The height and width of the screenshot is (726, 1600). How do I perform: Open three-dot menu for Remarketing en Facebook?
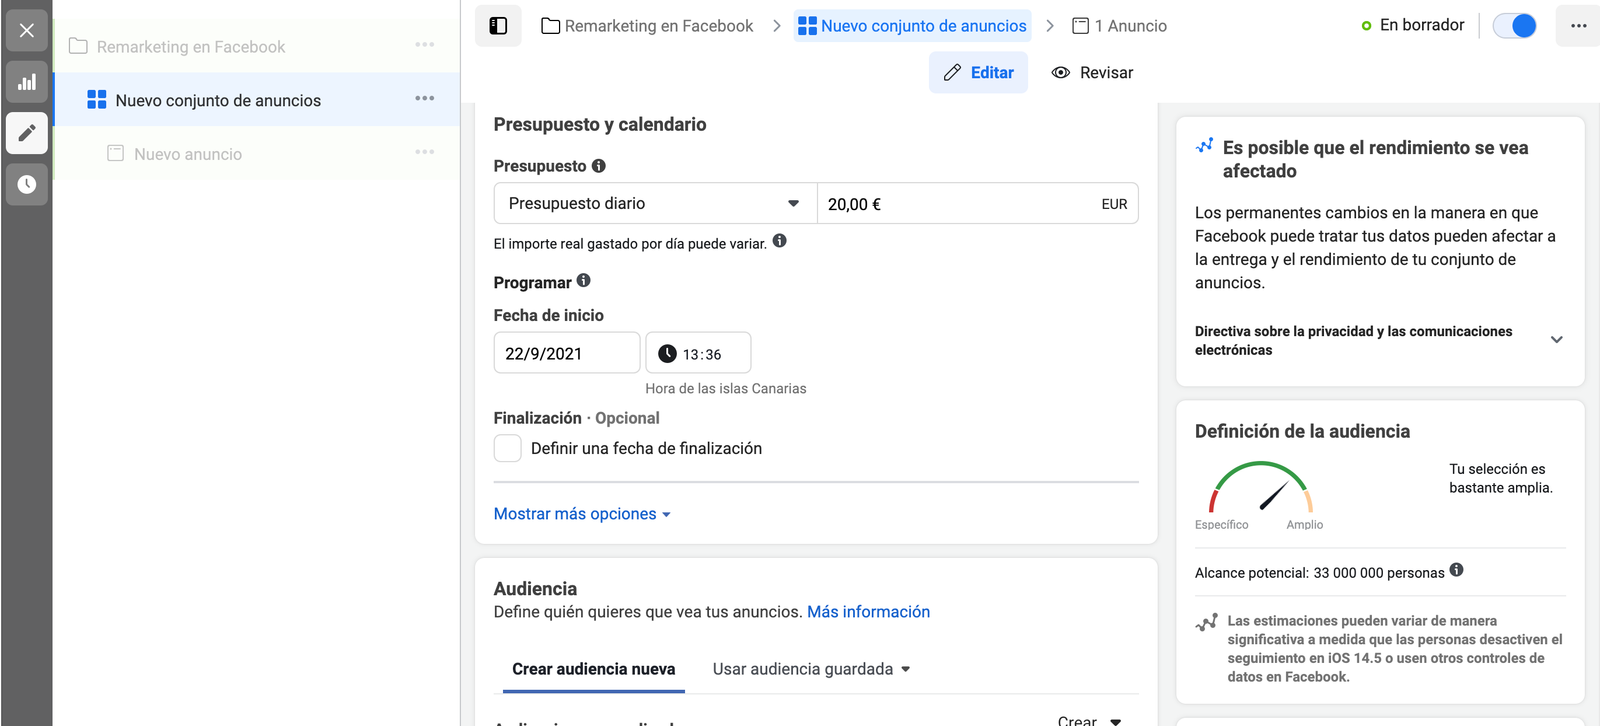[x=425, y=45]
